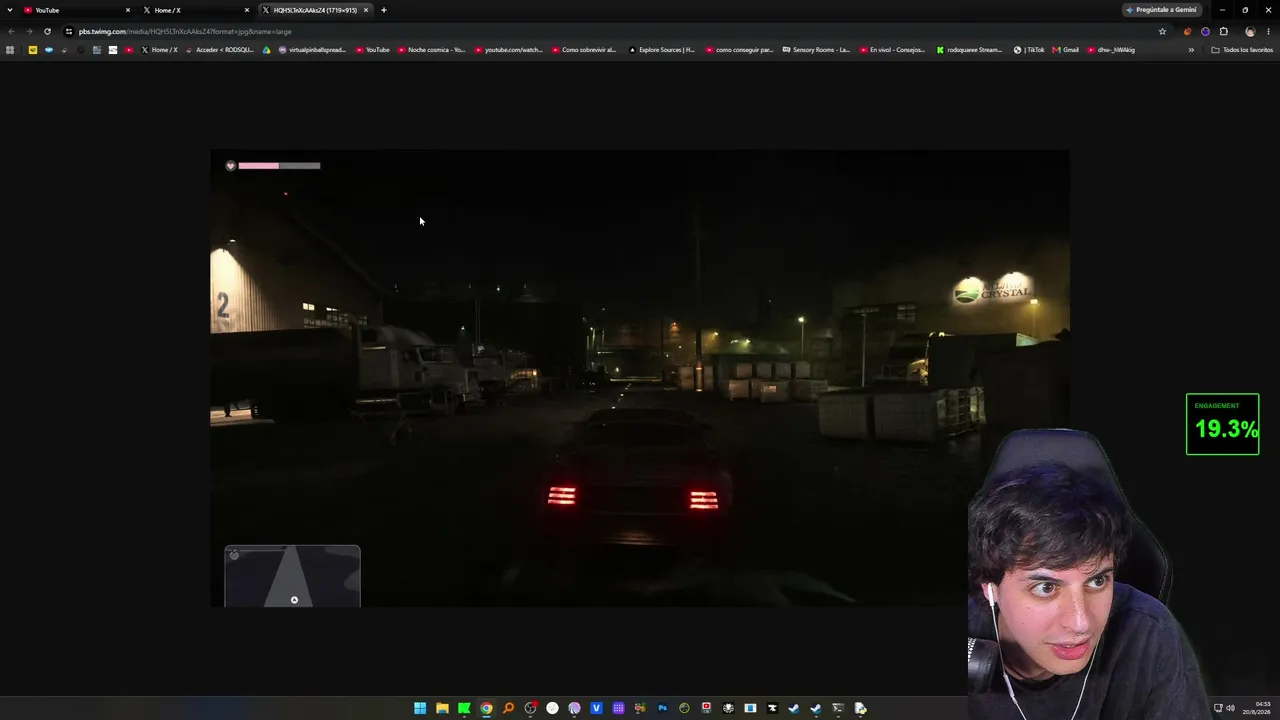Open the Explore Sources bookmark

pyautogui.click(x=662, y=50)
